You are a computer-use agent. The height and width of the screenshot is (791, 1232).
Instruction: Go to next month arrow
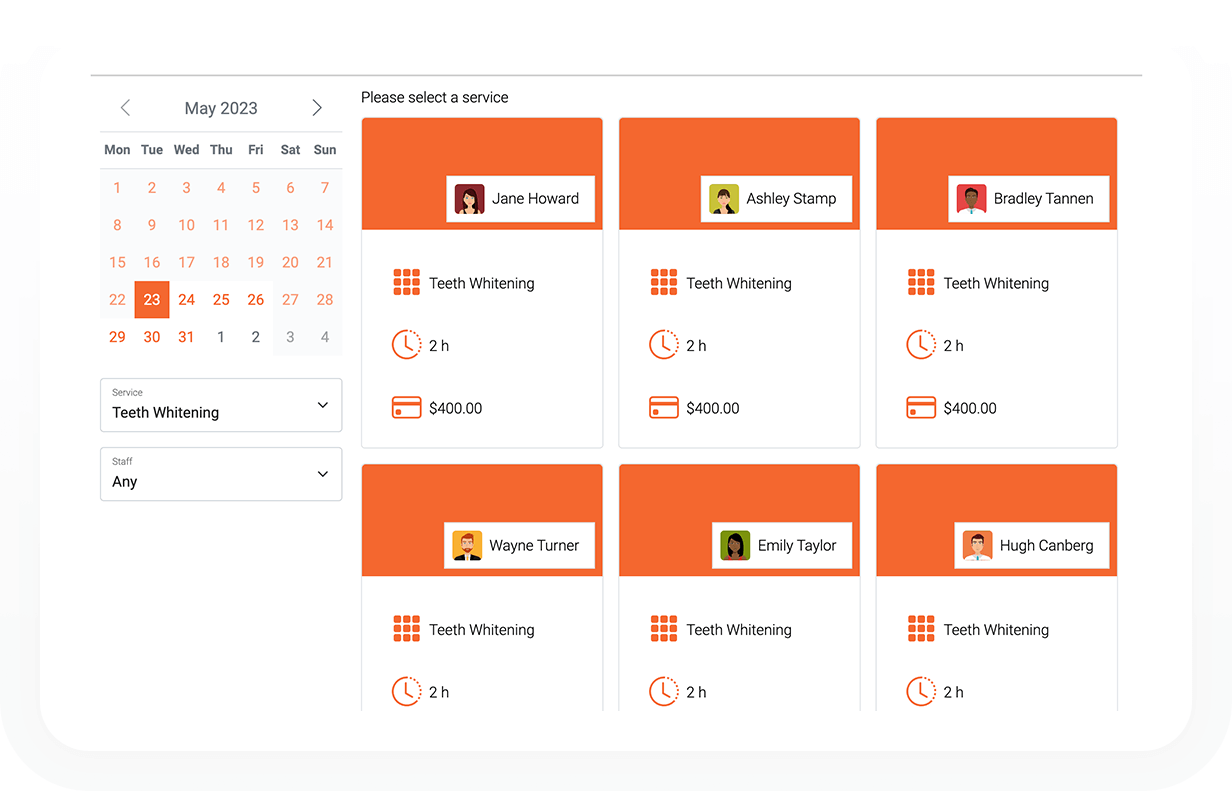(317, 108)
